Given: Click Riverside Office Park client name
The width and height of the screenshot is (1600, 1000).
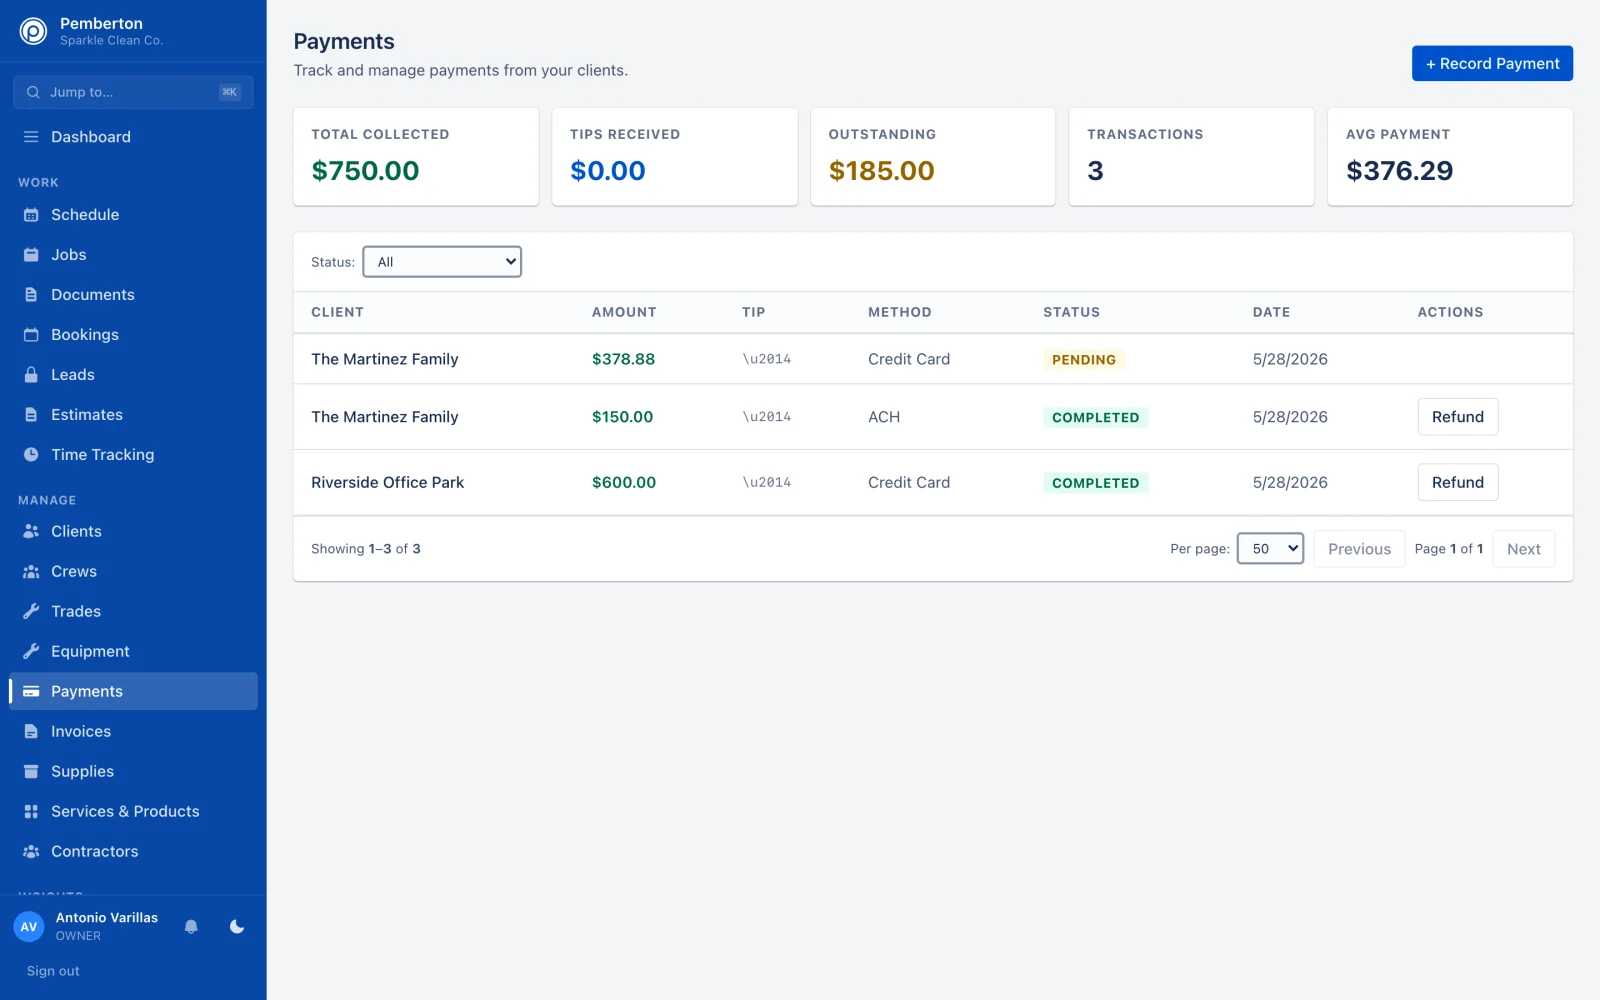Looking at the screenshot, I should [x=388, y=483].
